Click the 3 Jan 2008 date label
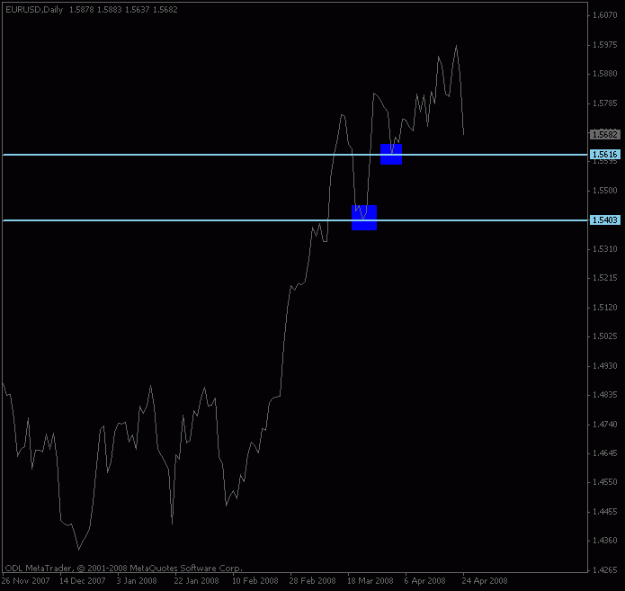The width and height of the screenshot is (625, 591). (137, 581)
